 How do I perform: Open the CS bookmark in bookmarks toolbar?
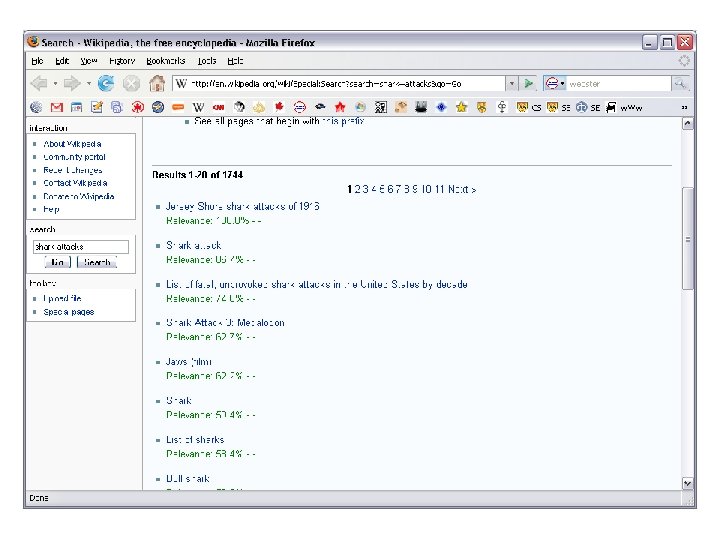pyautogui.click(x=529, y=107)
